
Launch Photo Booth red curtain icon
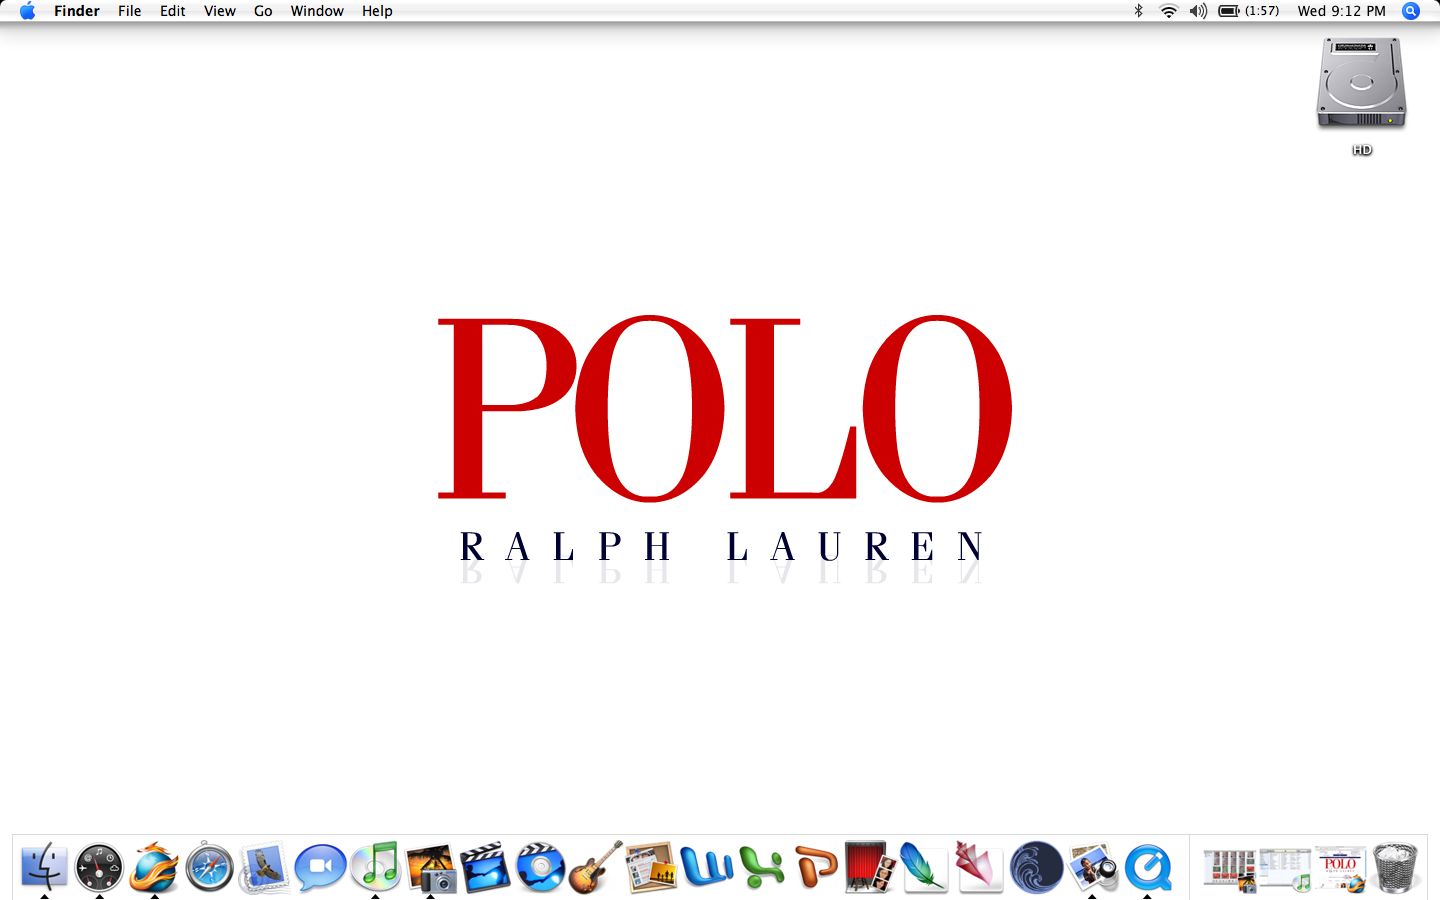869,867
